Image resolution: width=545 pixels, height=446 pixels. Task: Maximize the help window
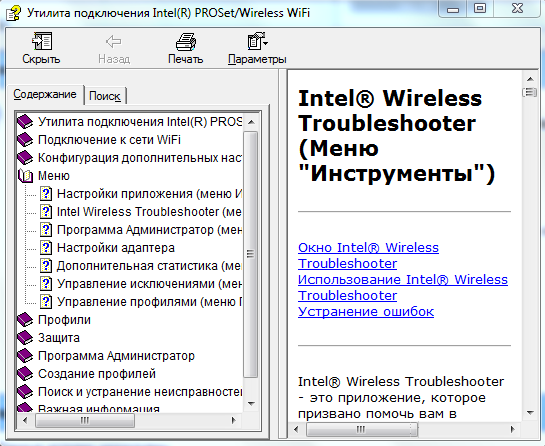point(480,8)
